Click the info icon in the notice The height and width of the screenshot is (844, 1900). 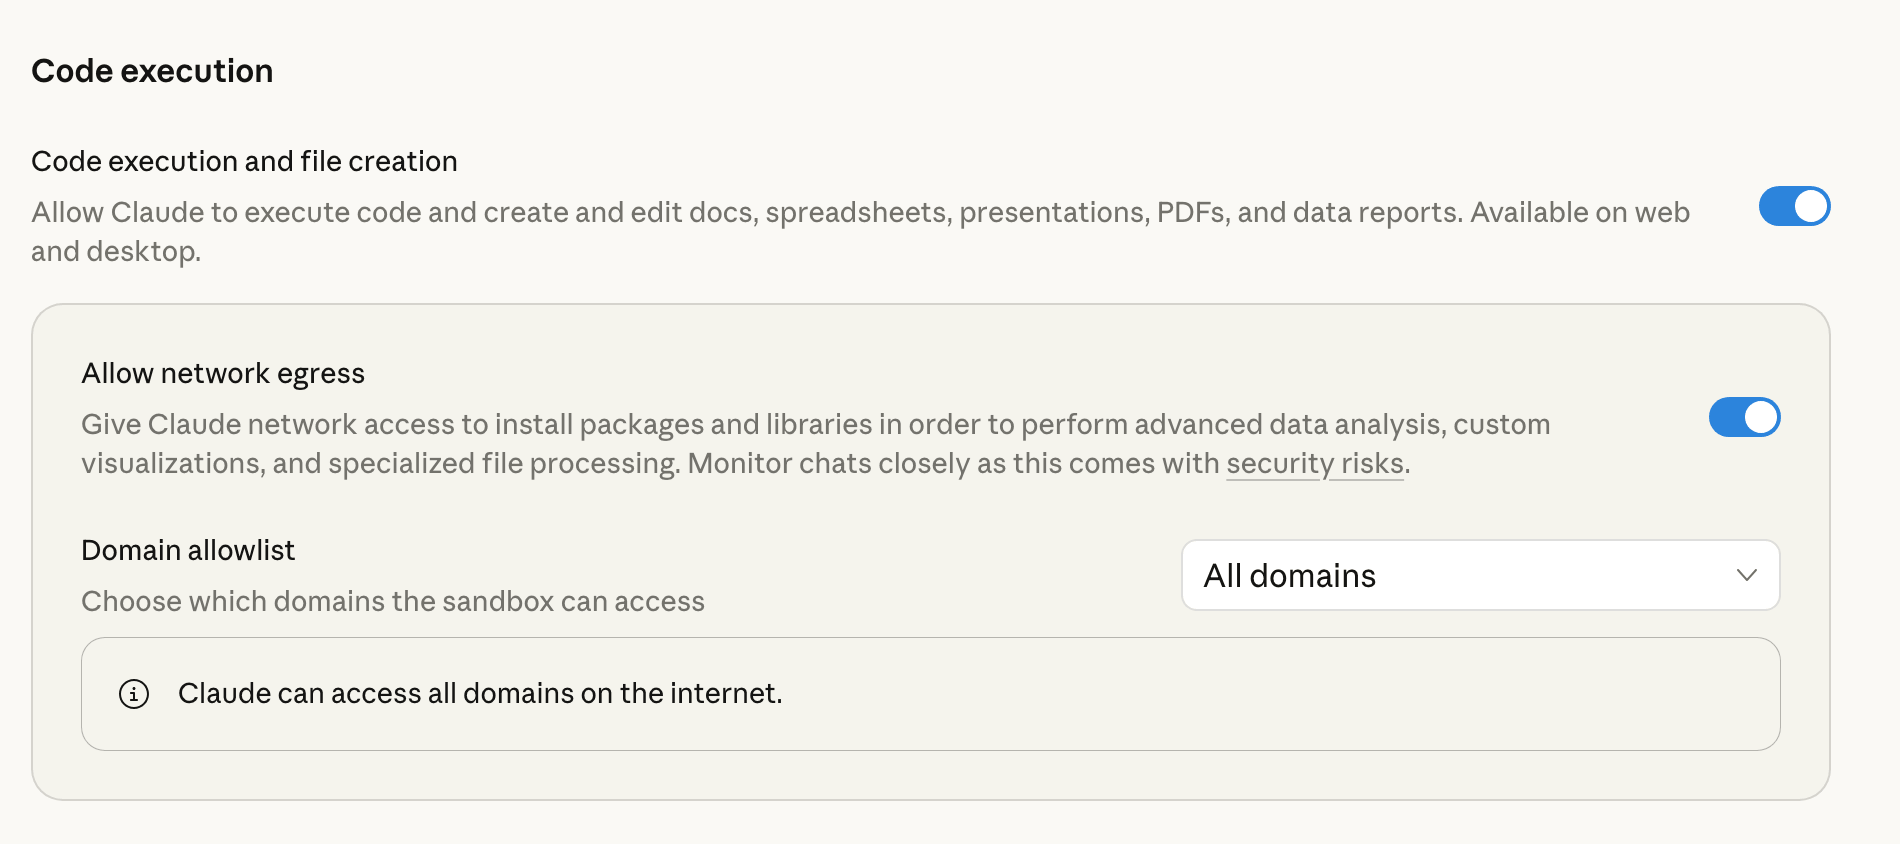click(x=134, y=694)
